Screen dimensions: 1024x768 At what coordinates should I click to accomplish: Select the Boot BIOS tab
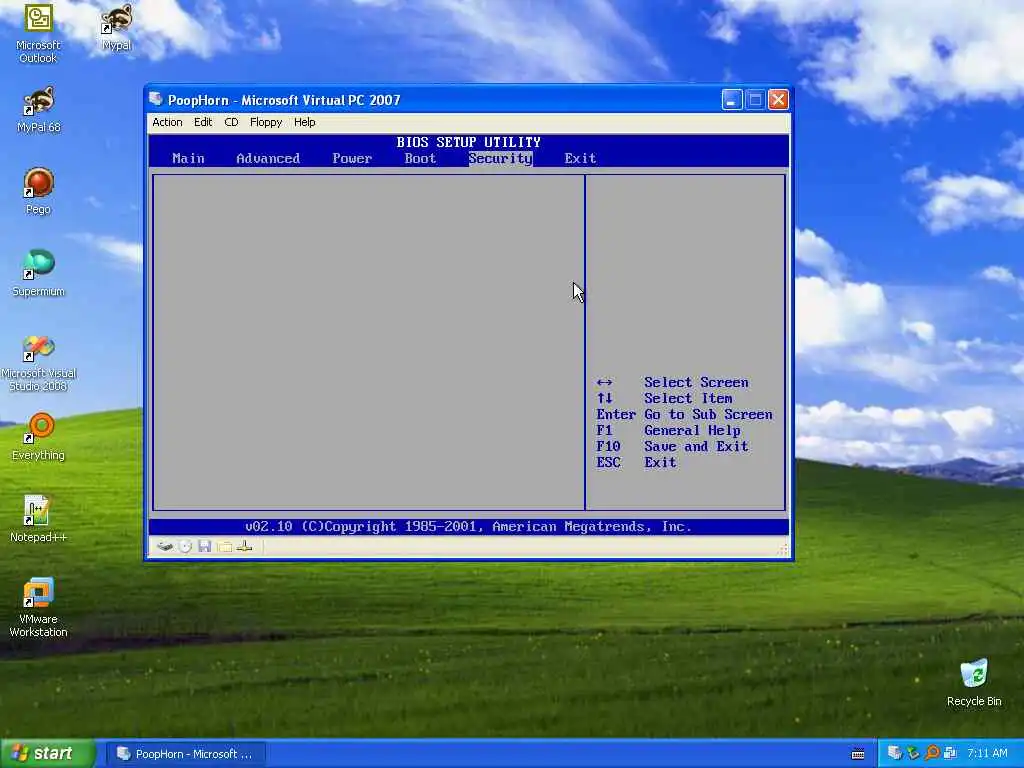(420, 159)
